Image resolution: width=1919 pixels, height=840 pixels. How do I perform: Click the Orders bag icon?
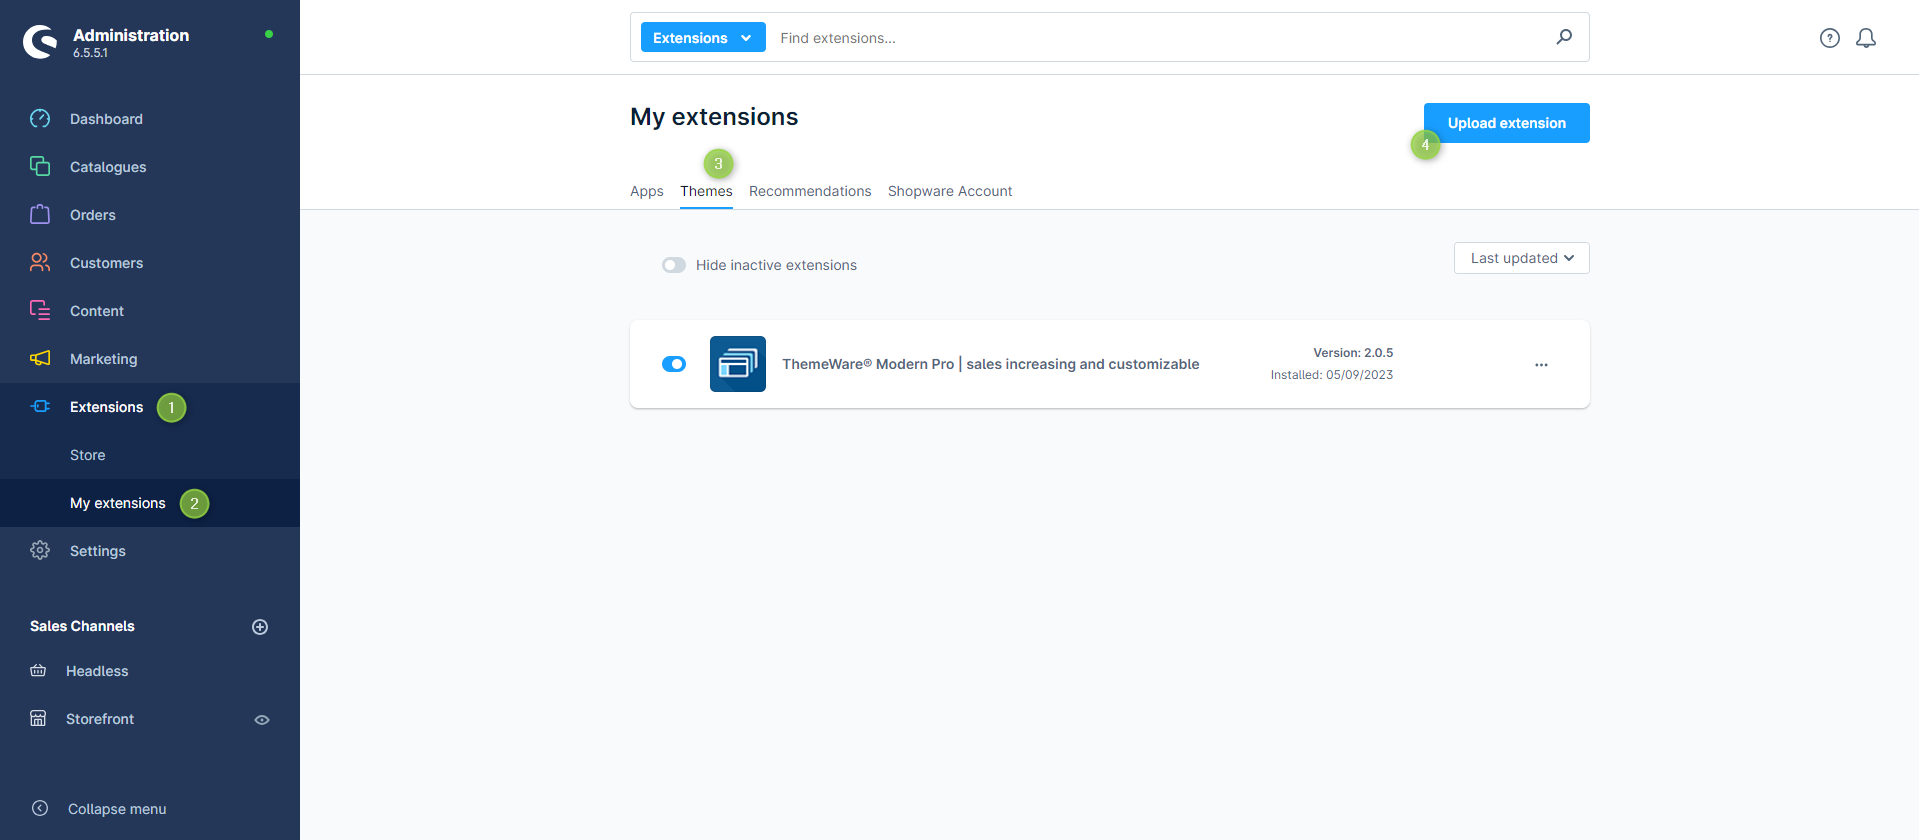[40, 215]
